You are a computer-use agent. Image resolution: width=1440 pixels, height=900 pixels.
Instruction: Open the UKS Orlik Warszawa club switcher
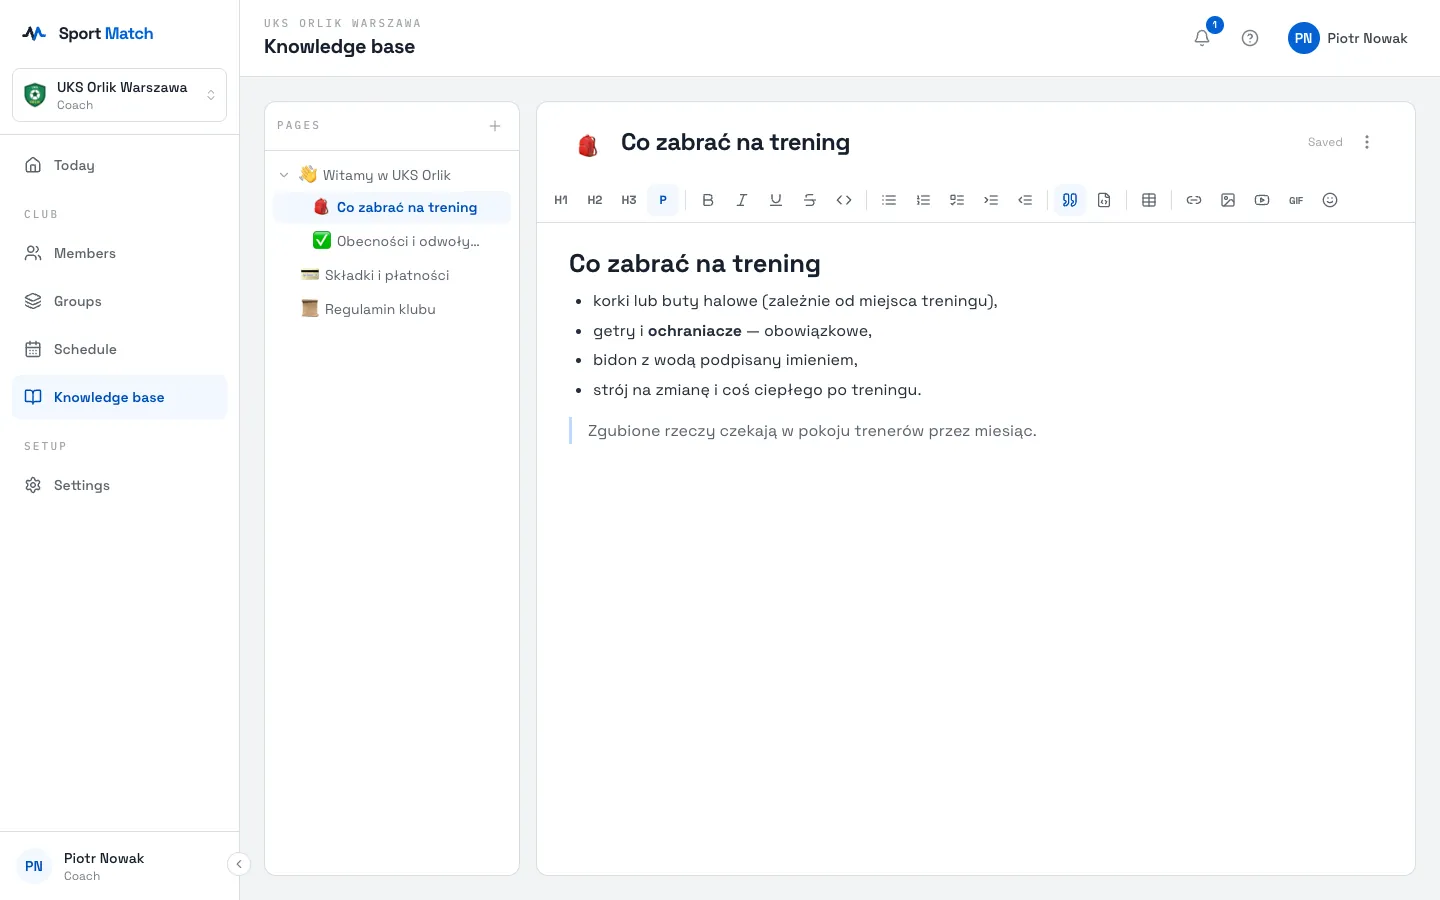tap(120, 95)
